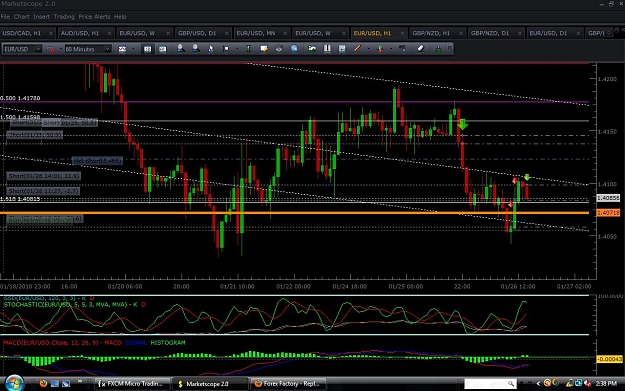Open the File menu
The image size is (625, 391).
click(5, 17)
